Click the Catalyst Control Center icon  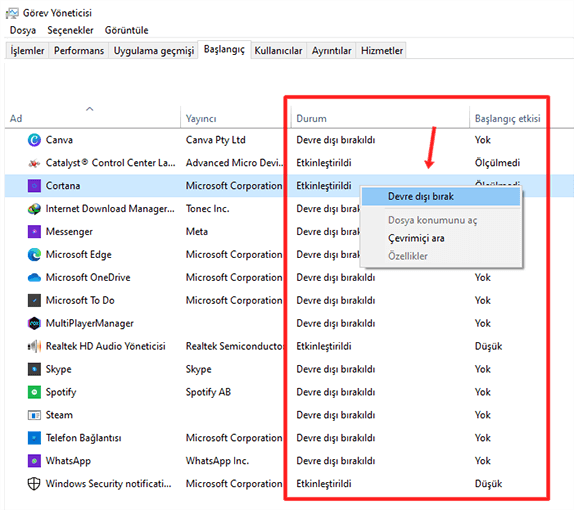34,163
